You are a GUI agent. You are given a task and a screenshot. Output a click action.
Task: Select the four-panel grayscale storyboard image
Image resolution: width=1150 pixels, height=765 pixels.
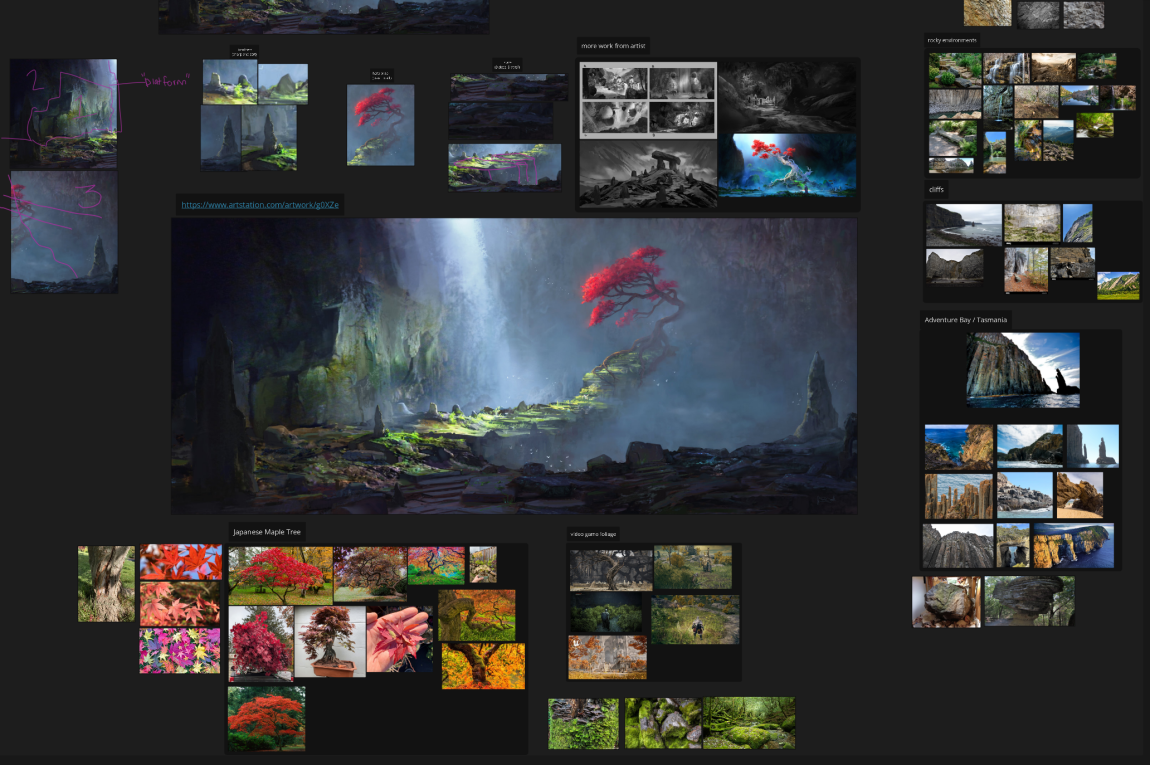(x=648, y=100)
